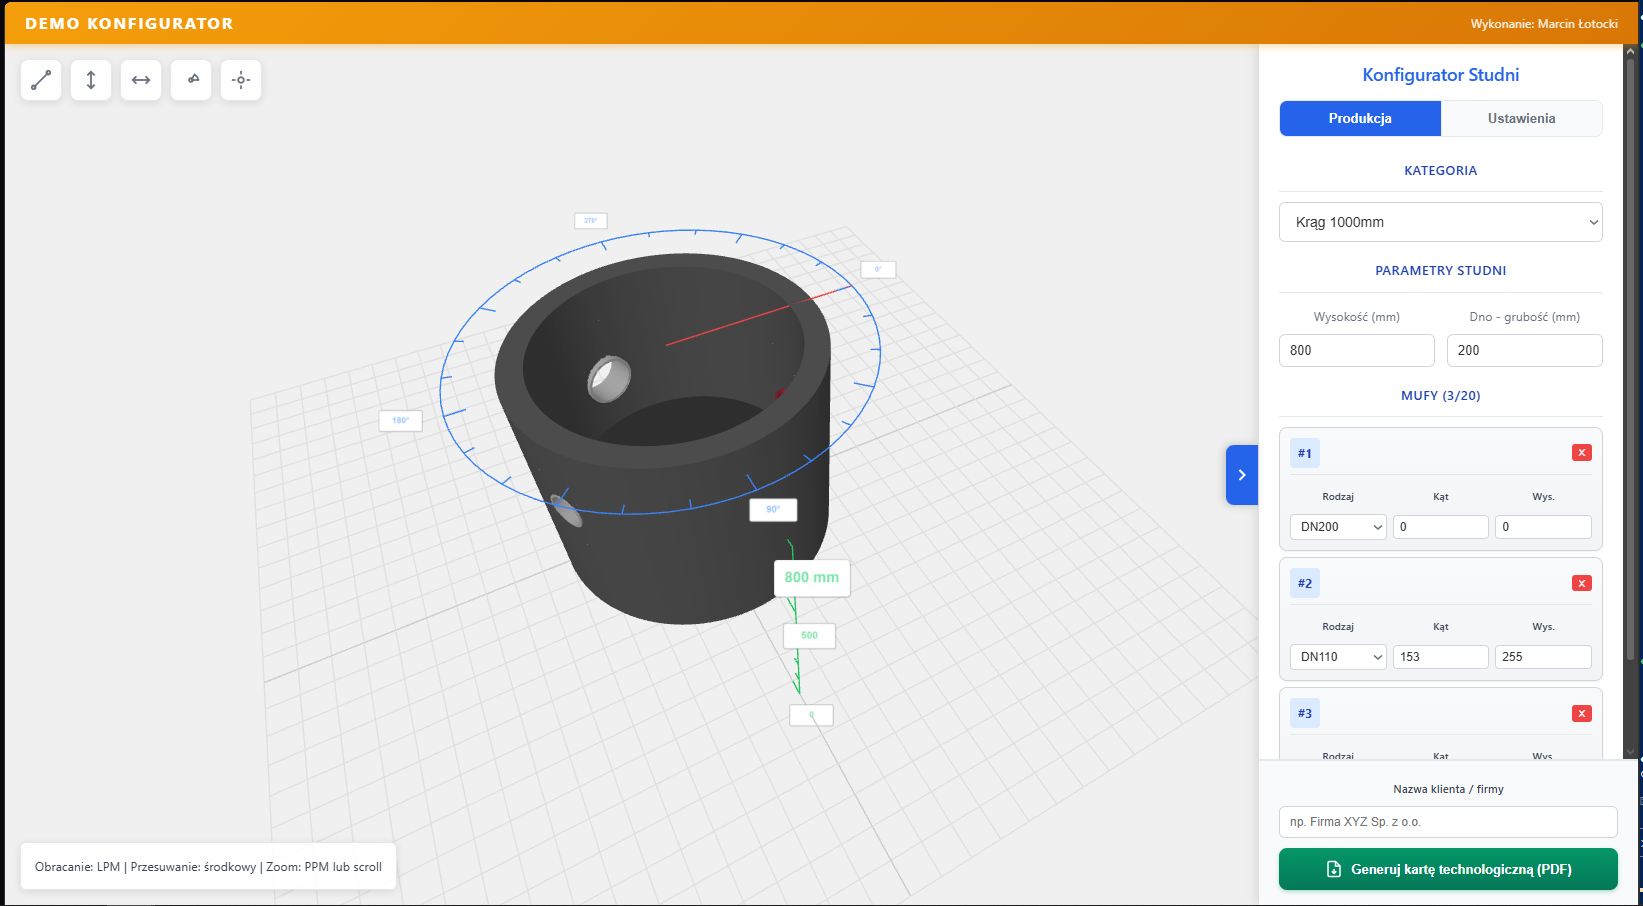Screen dimensions: 1643x906
Task: Click the Wykonanie: Marcin Łotocki credit text
Action: (x=1544, y=24)
